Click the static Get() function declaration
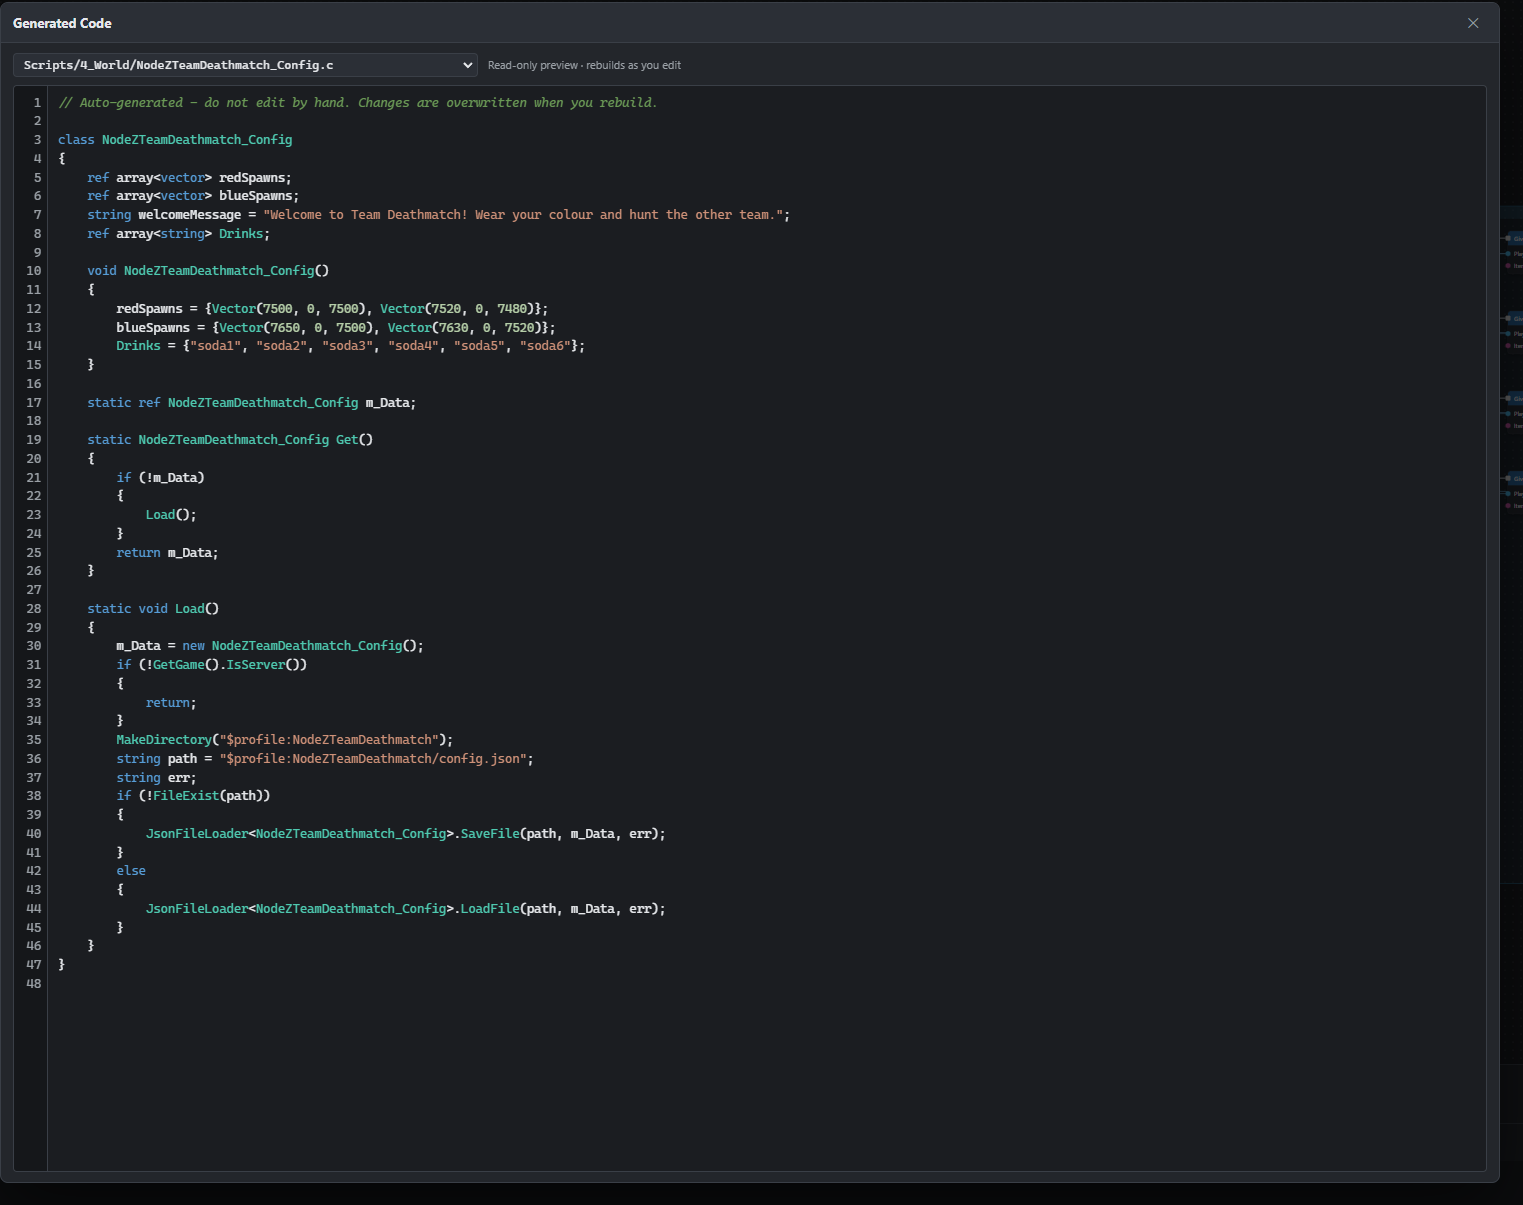Viewport: 1523px width, 1205px height. [230, 440]
